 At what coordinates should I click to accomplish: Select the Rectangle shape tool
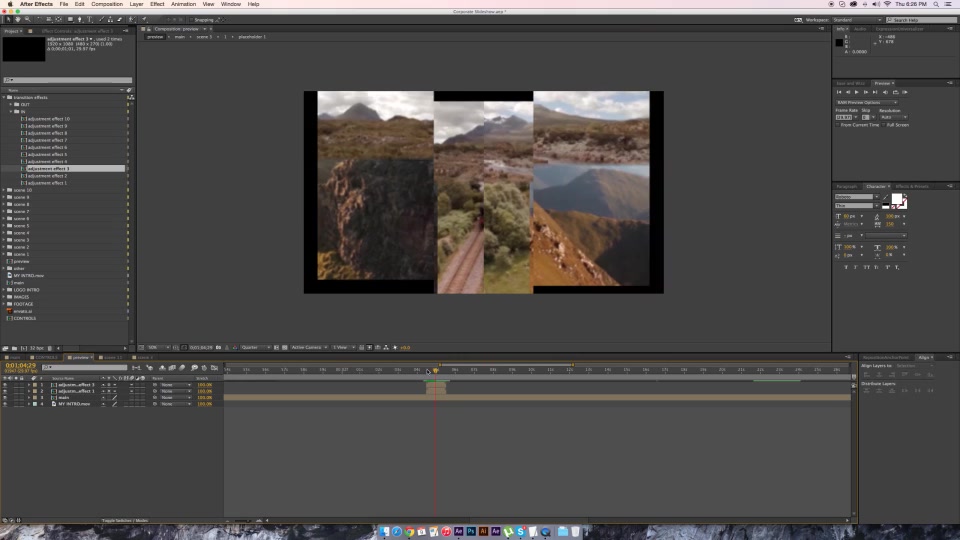70,20
